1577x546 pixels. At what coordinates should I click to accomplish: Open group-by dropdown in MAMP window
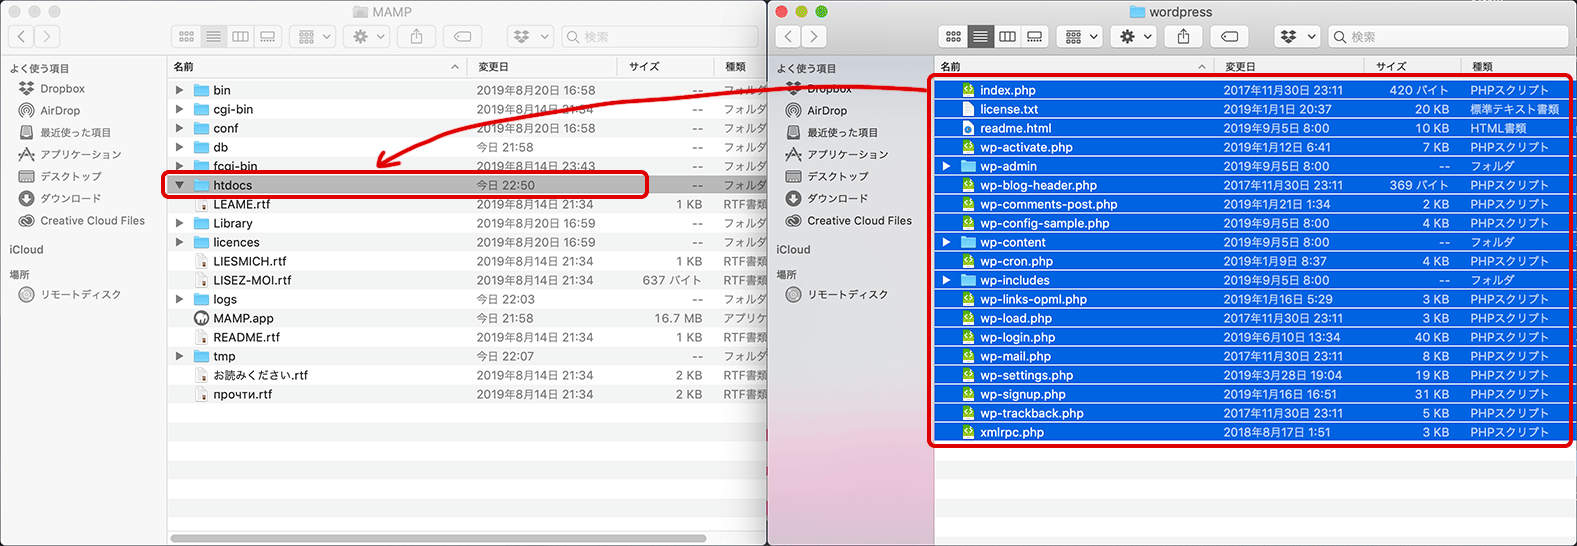[x=312, y=37]
